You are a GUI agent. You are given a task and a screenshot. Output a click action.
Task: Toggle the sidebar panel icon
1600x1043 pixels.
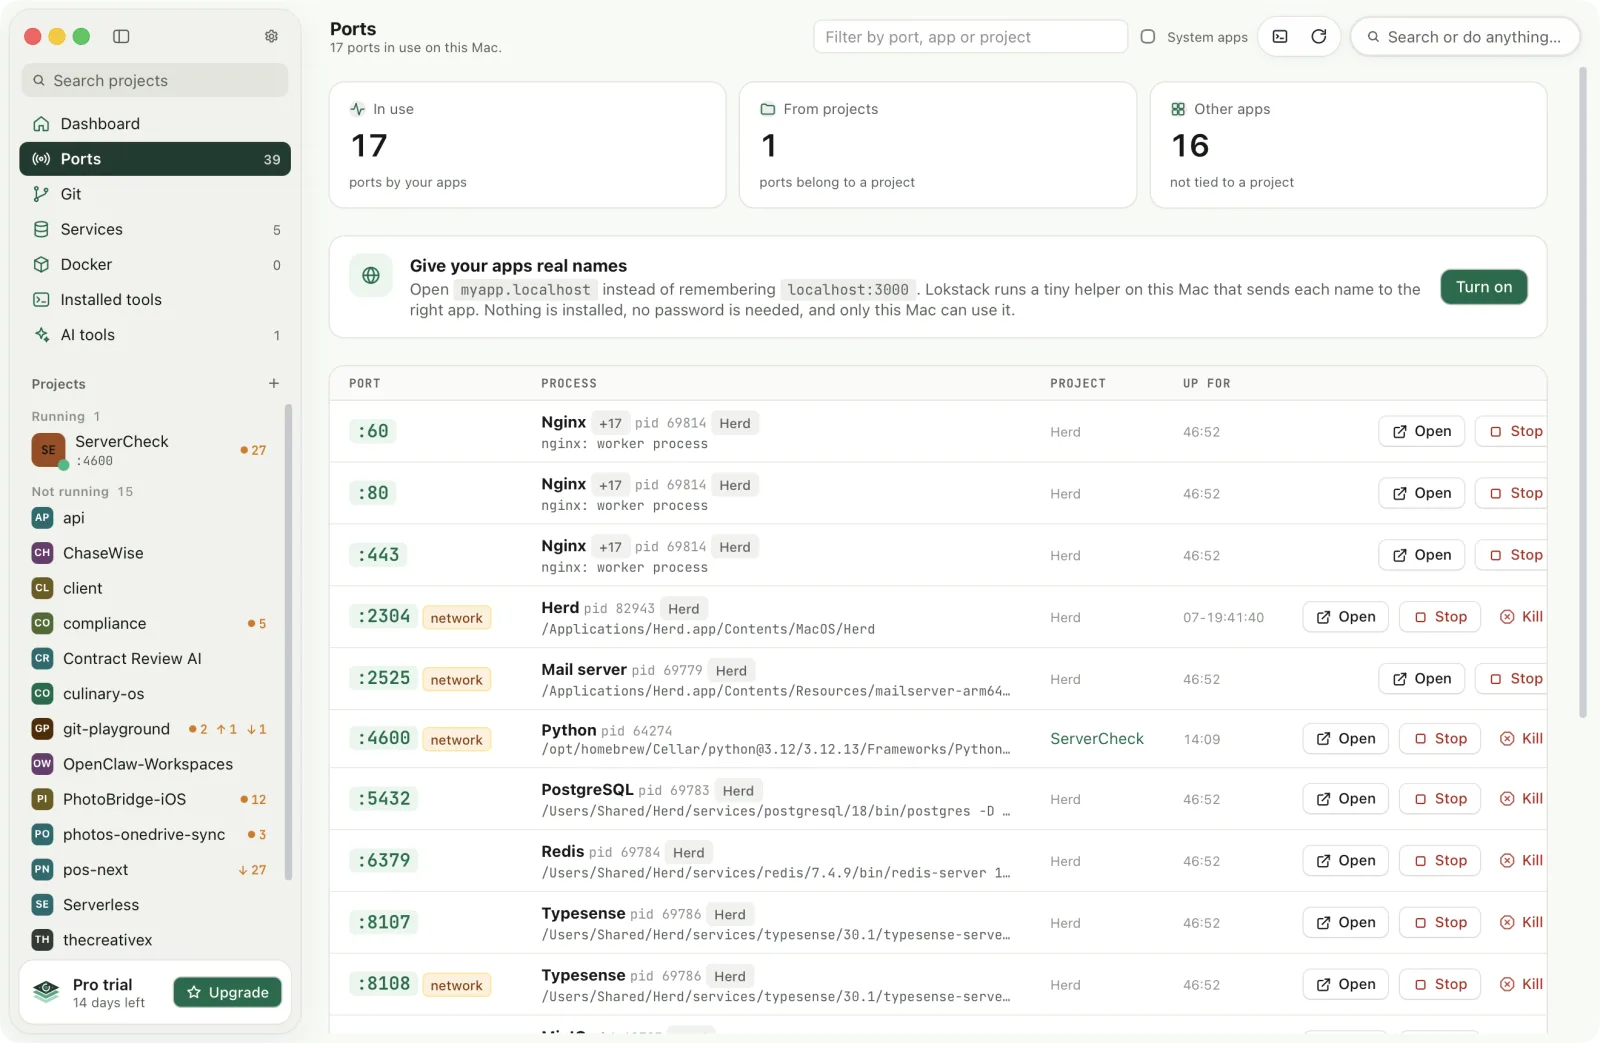[x=121, y=36]
